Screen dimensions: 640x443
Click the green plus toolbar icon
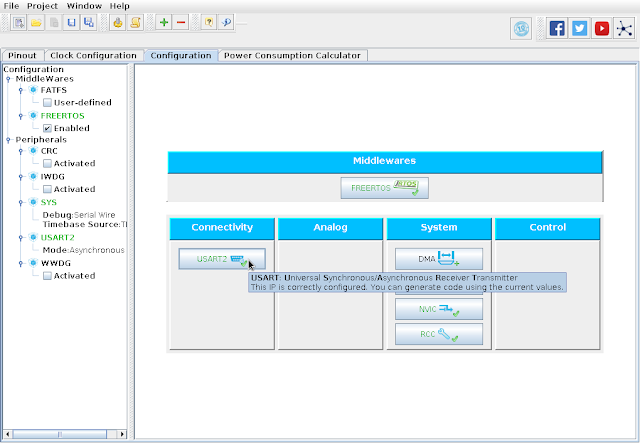(x=164, y=22)
